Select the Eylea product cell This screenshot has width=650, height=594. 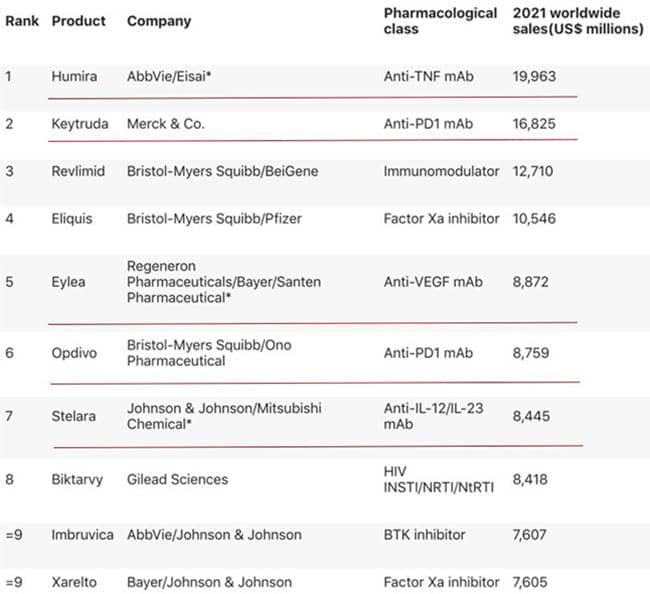(x=69, y=282)
